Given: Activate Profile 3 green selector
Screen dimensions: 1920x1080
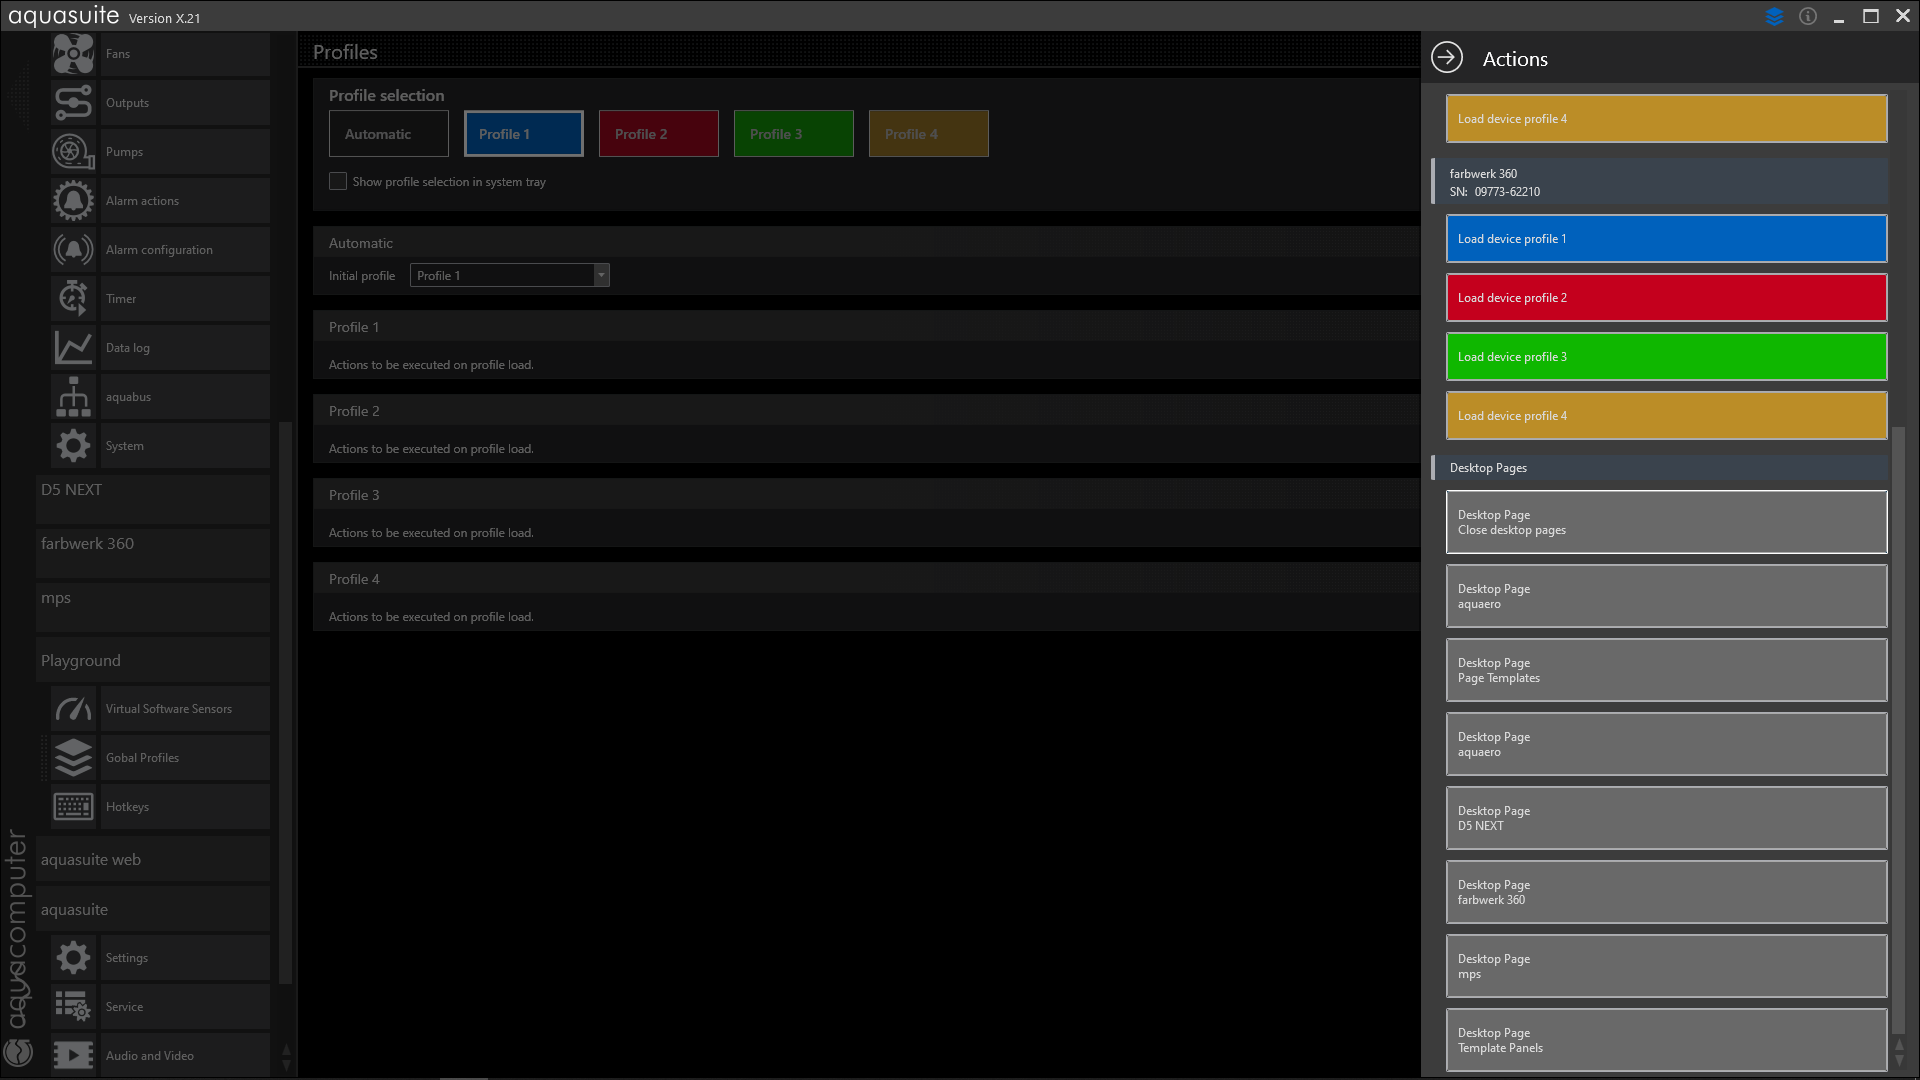Looking at the screenshot, I should point(793,134).
